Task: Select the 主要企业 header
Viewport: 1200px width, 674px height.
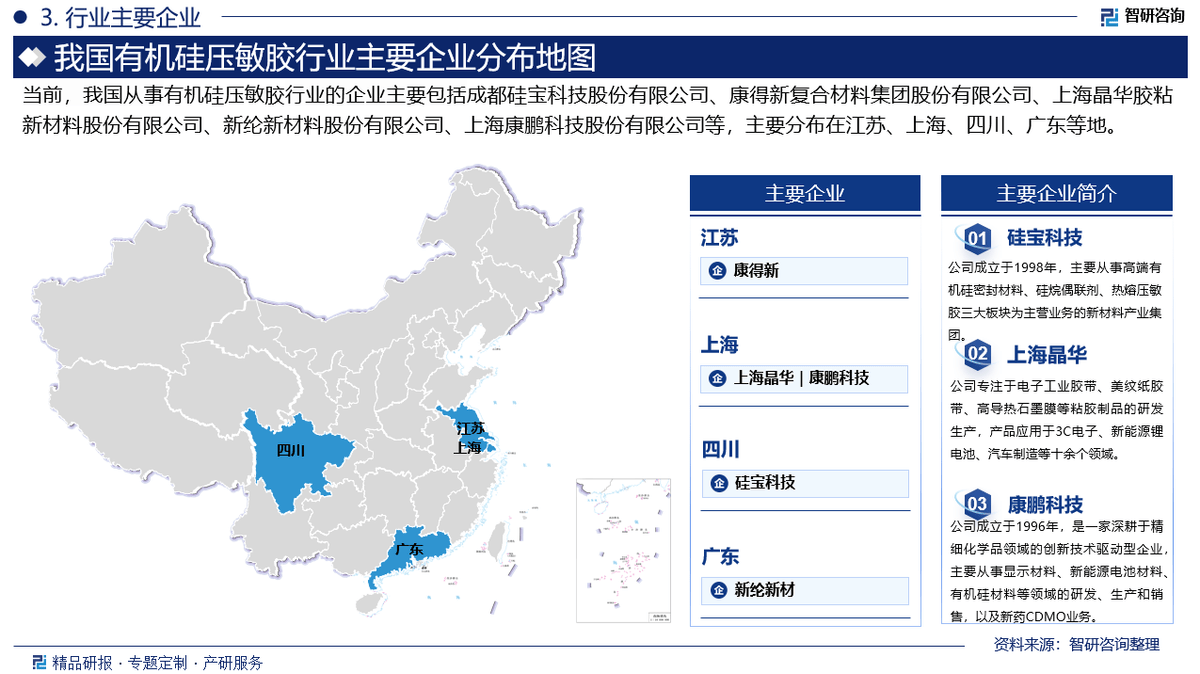Action: pyautogui.click(x=805, y=193)
